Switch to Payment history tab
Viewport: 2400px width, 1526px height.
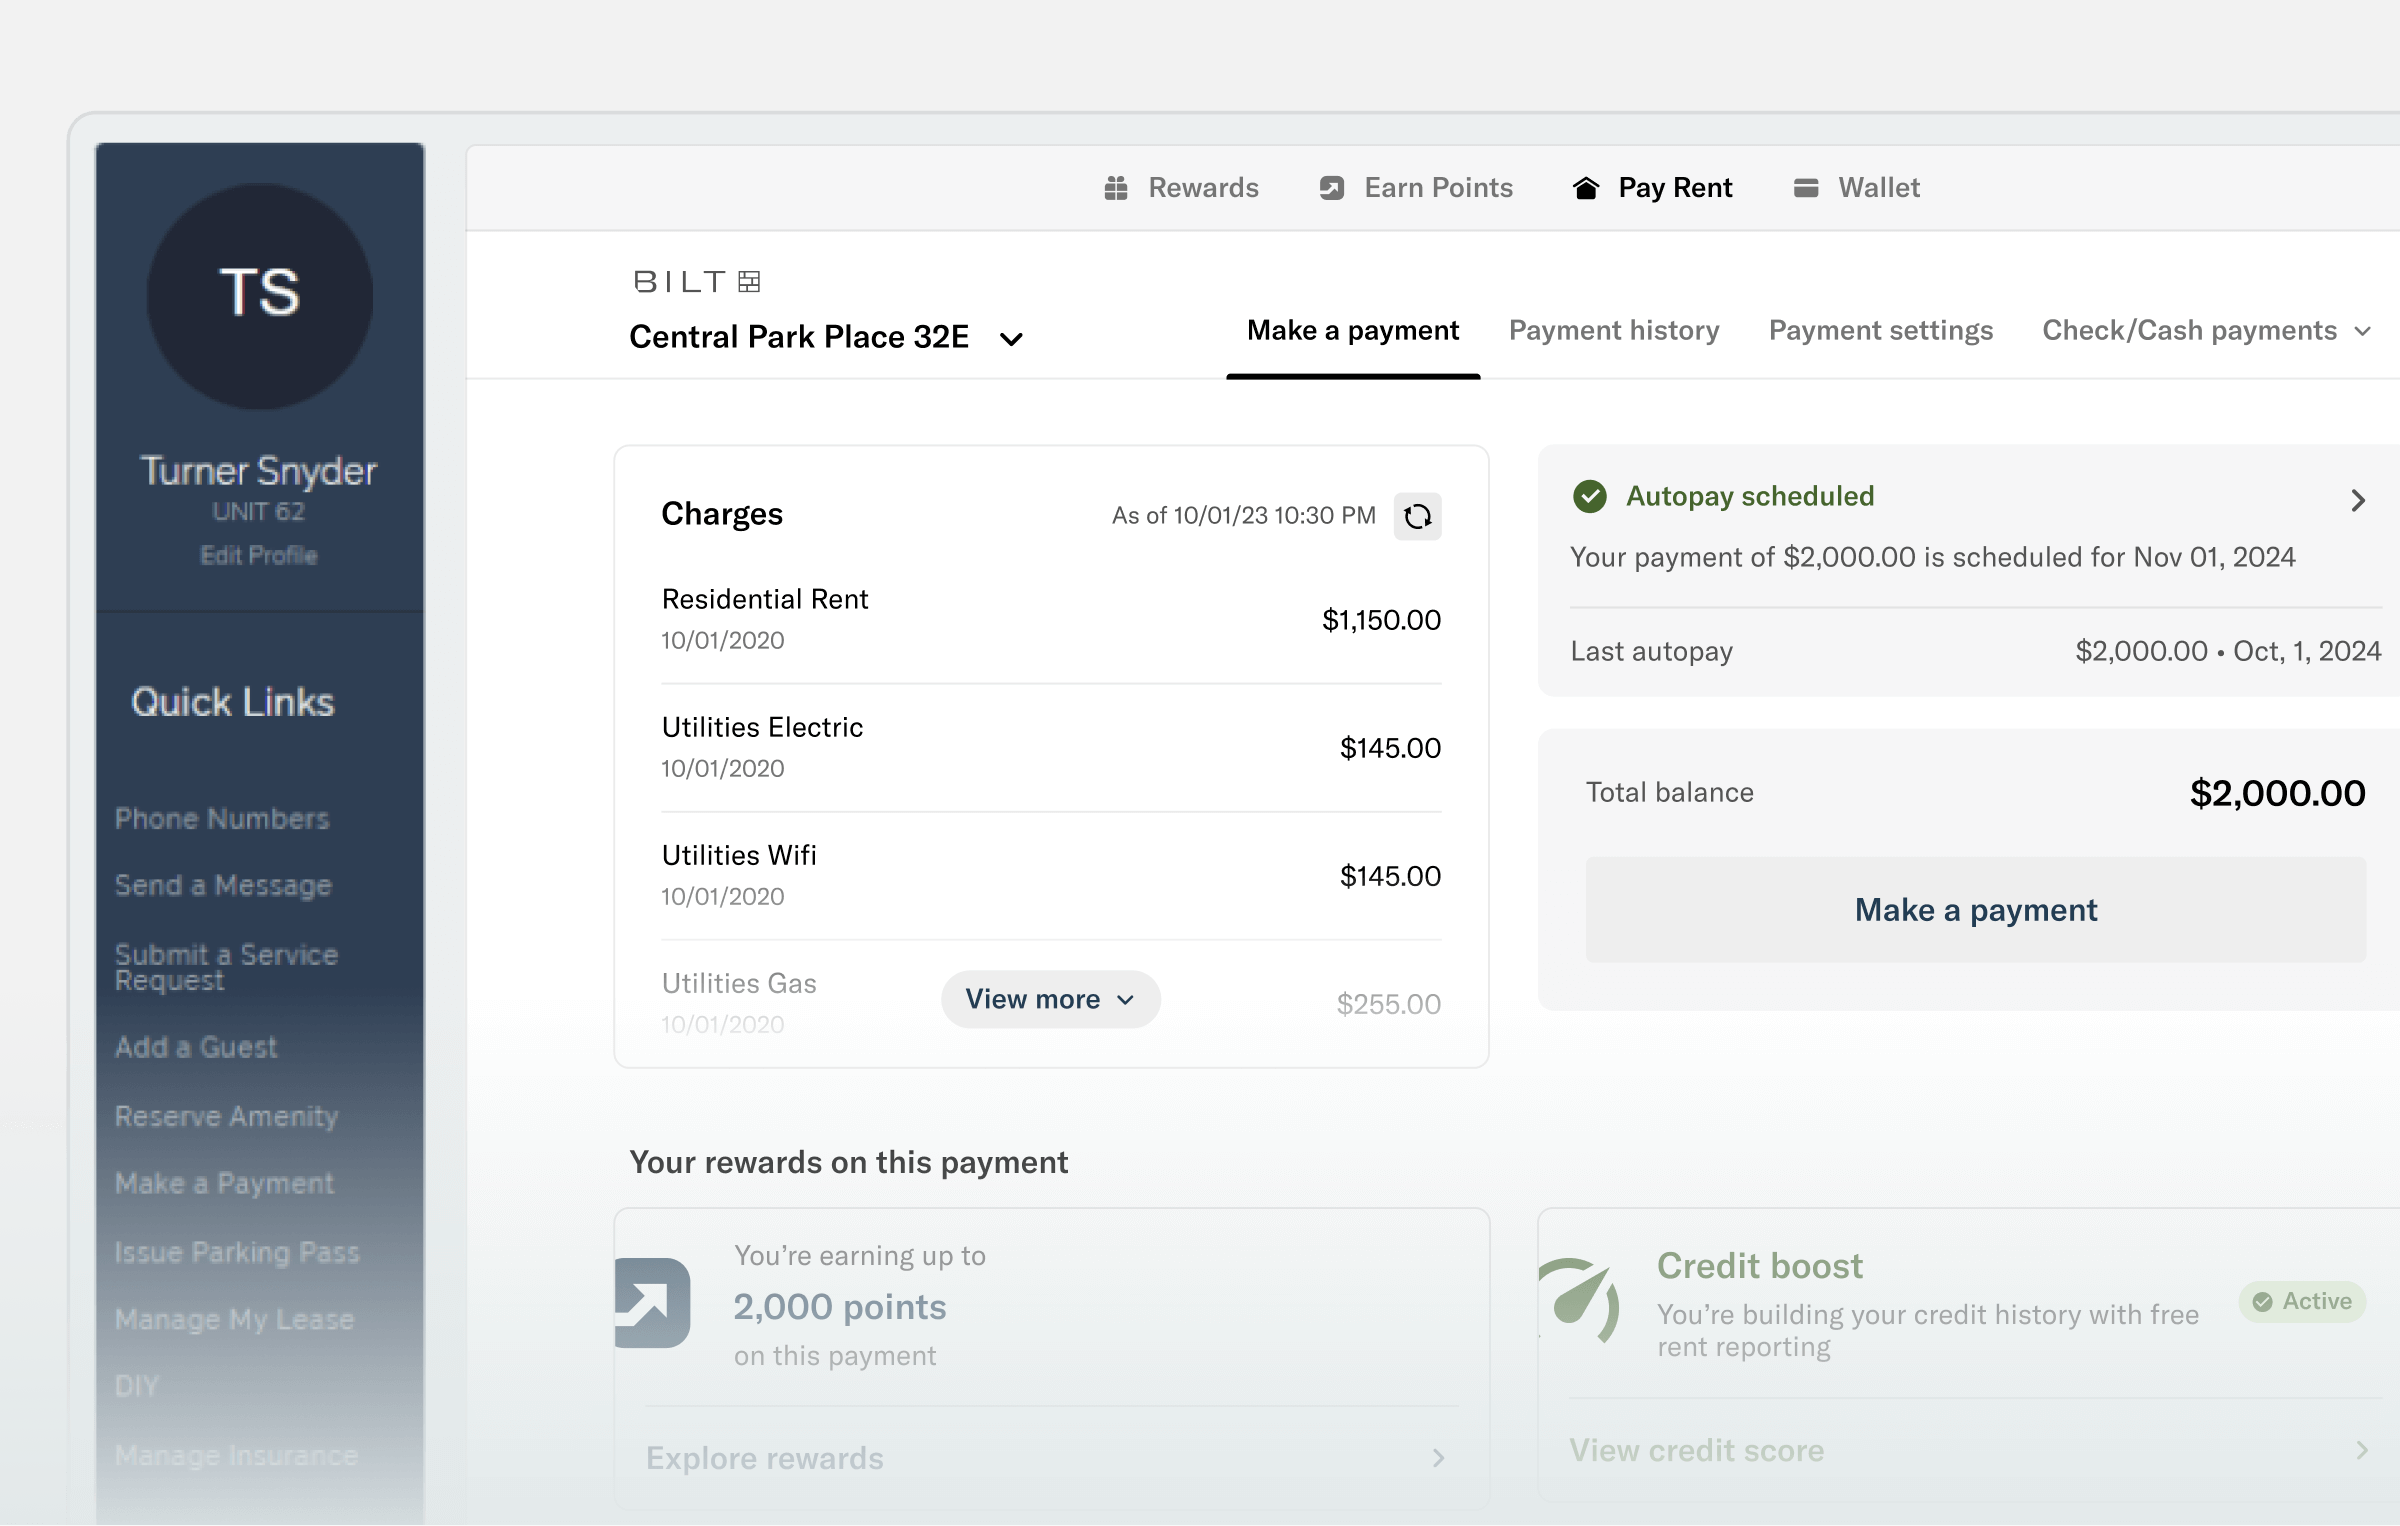coord(1613,331)
